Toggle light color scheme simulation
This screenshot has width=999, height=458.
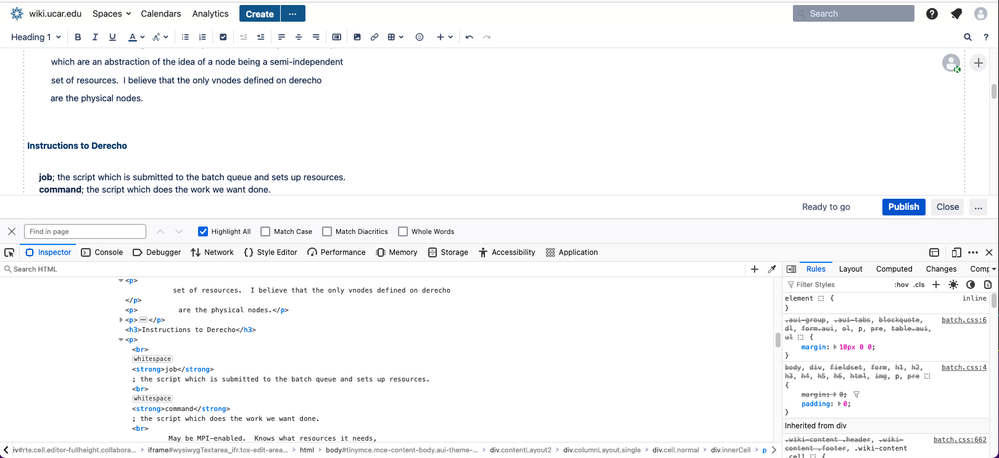click(x=953, y=285)
